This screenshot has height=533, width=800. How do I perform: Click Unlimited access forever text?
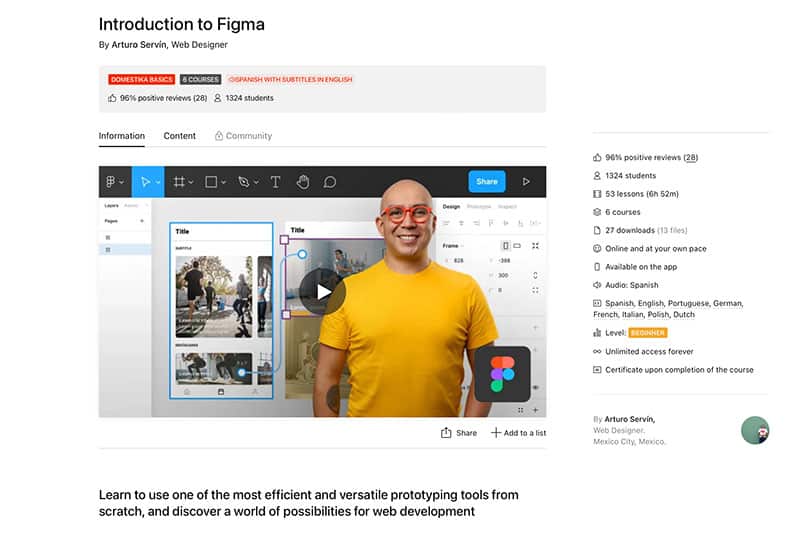(x=649, y=351)
